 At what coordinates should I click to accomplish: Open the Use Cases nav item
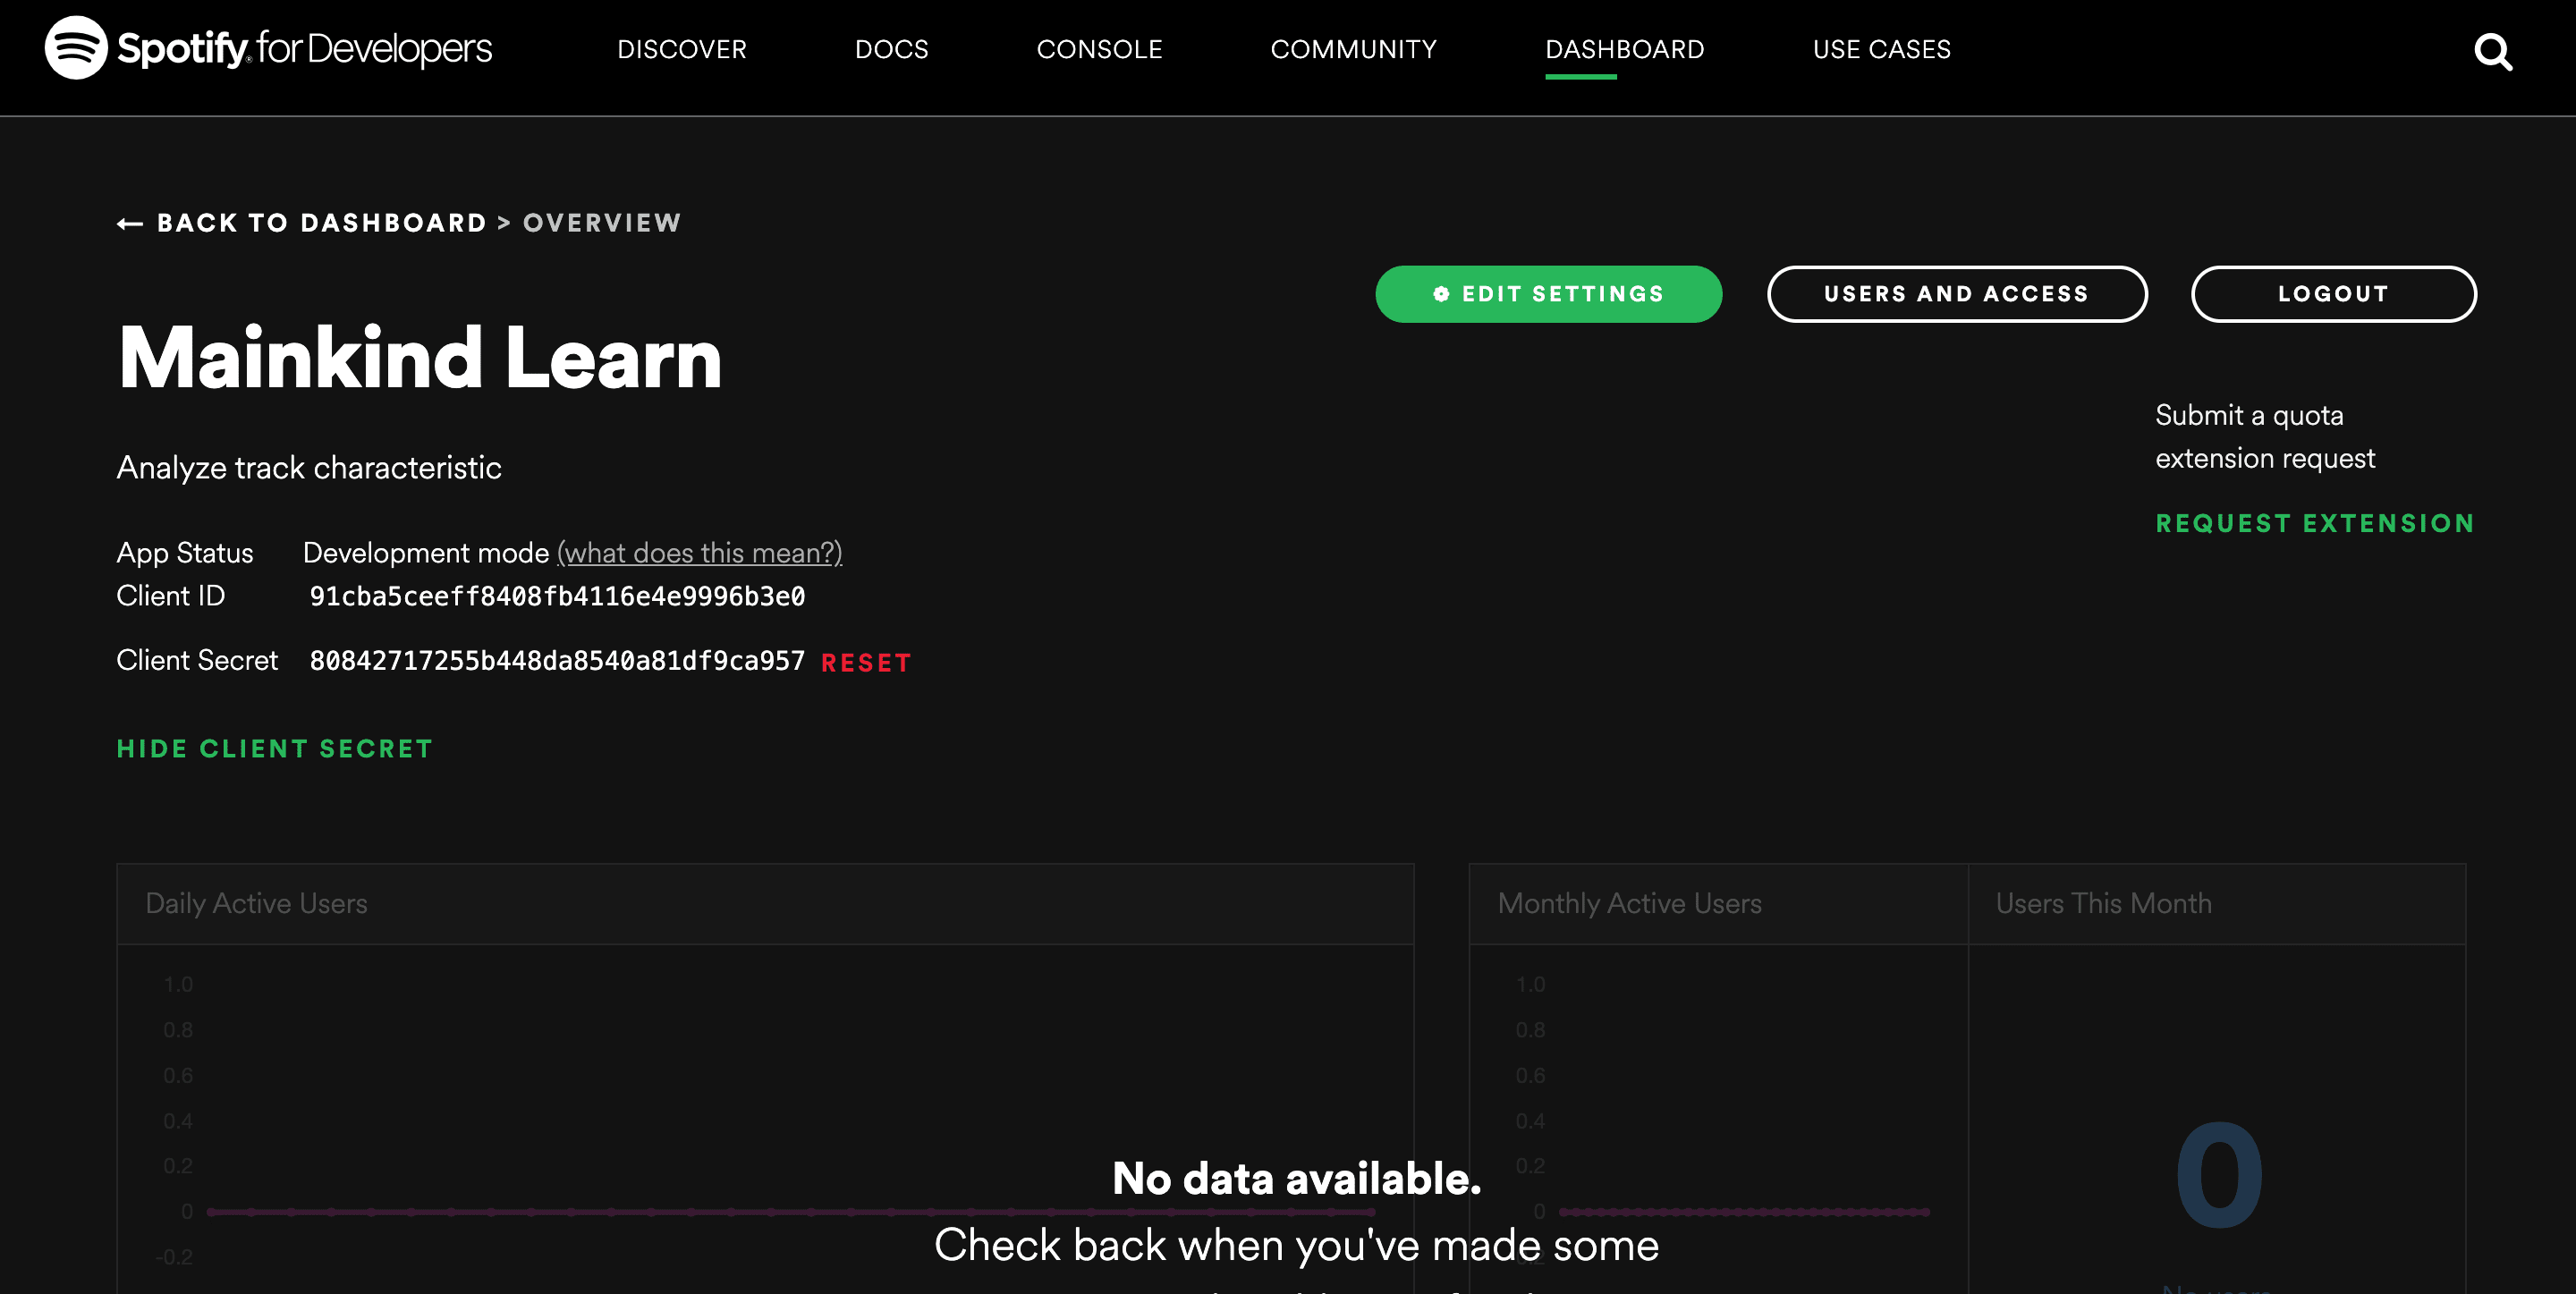1881,49
